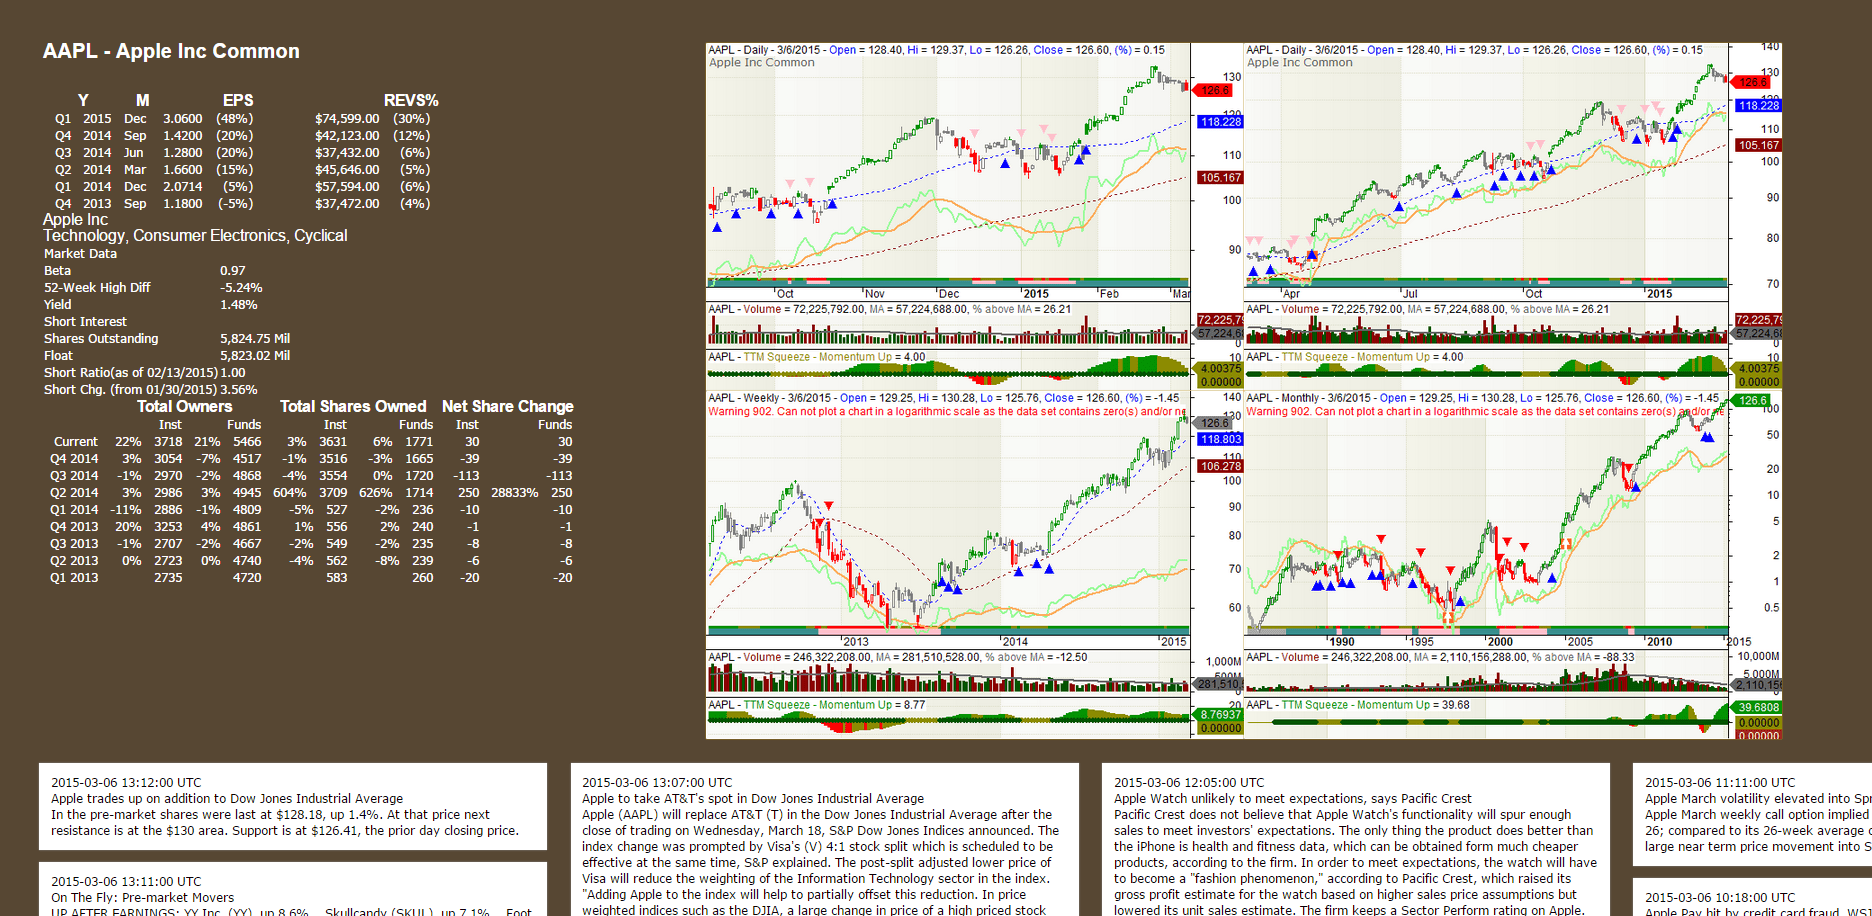The width and height of the screenshot is (1872, 916).
Task: Click the 281,510 volume tag on weekly chart
Action: click(x=1219, y=684)
